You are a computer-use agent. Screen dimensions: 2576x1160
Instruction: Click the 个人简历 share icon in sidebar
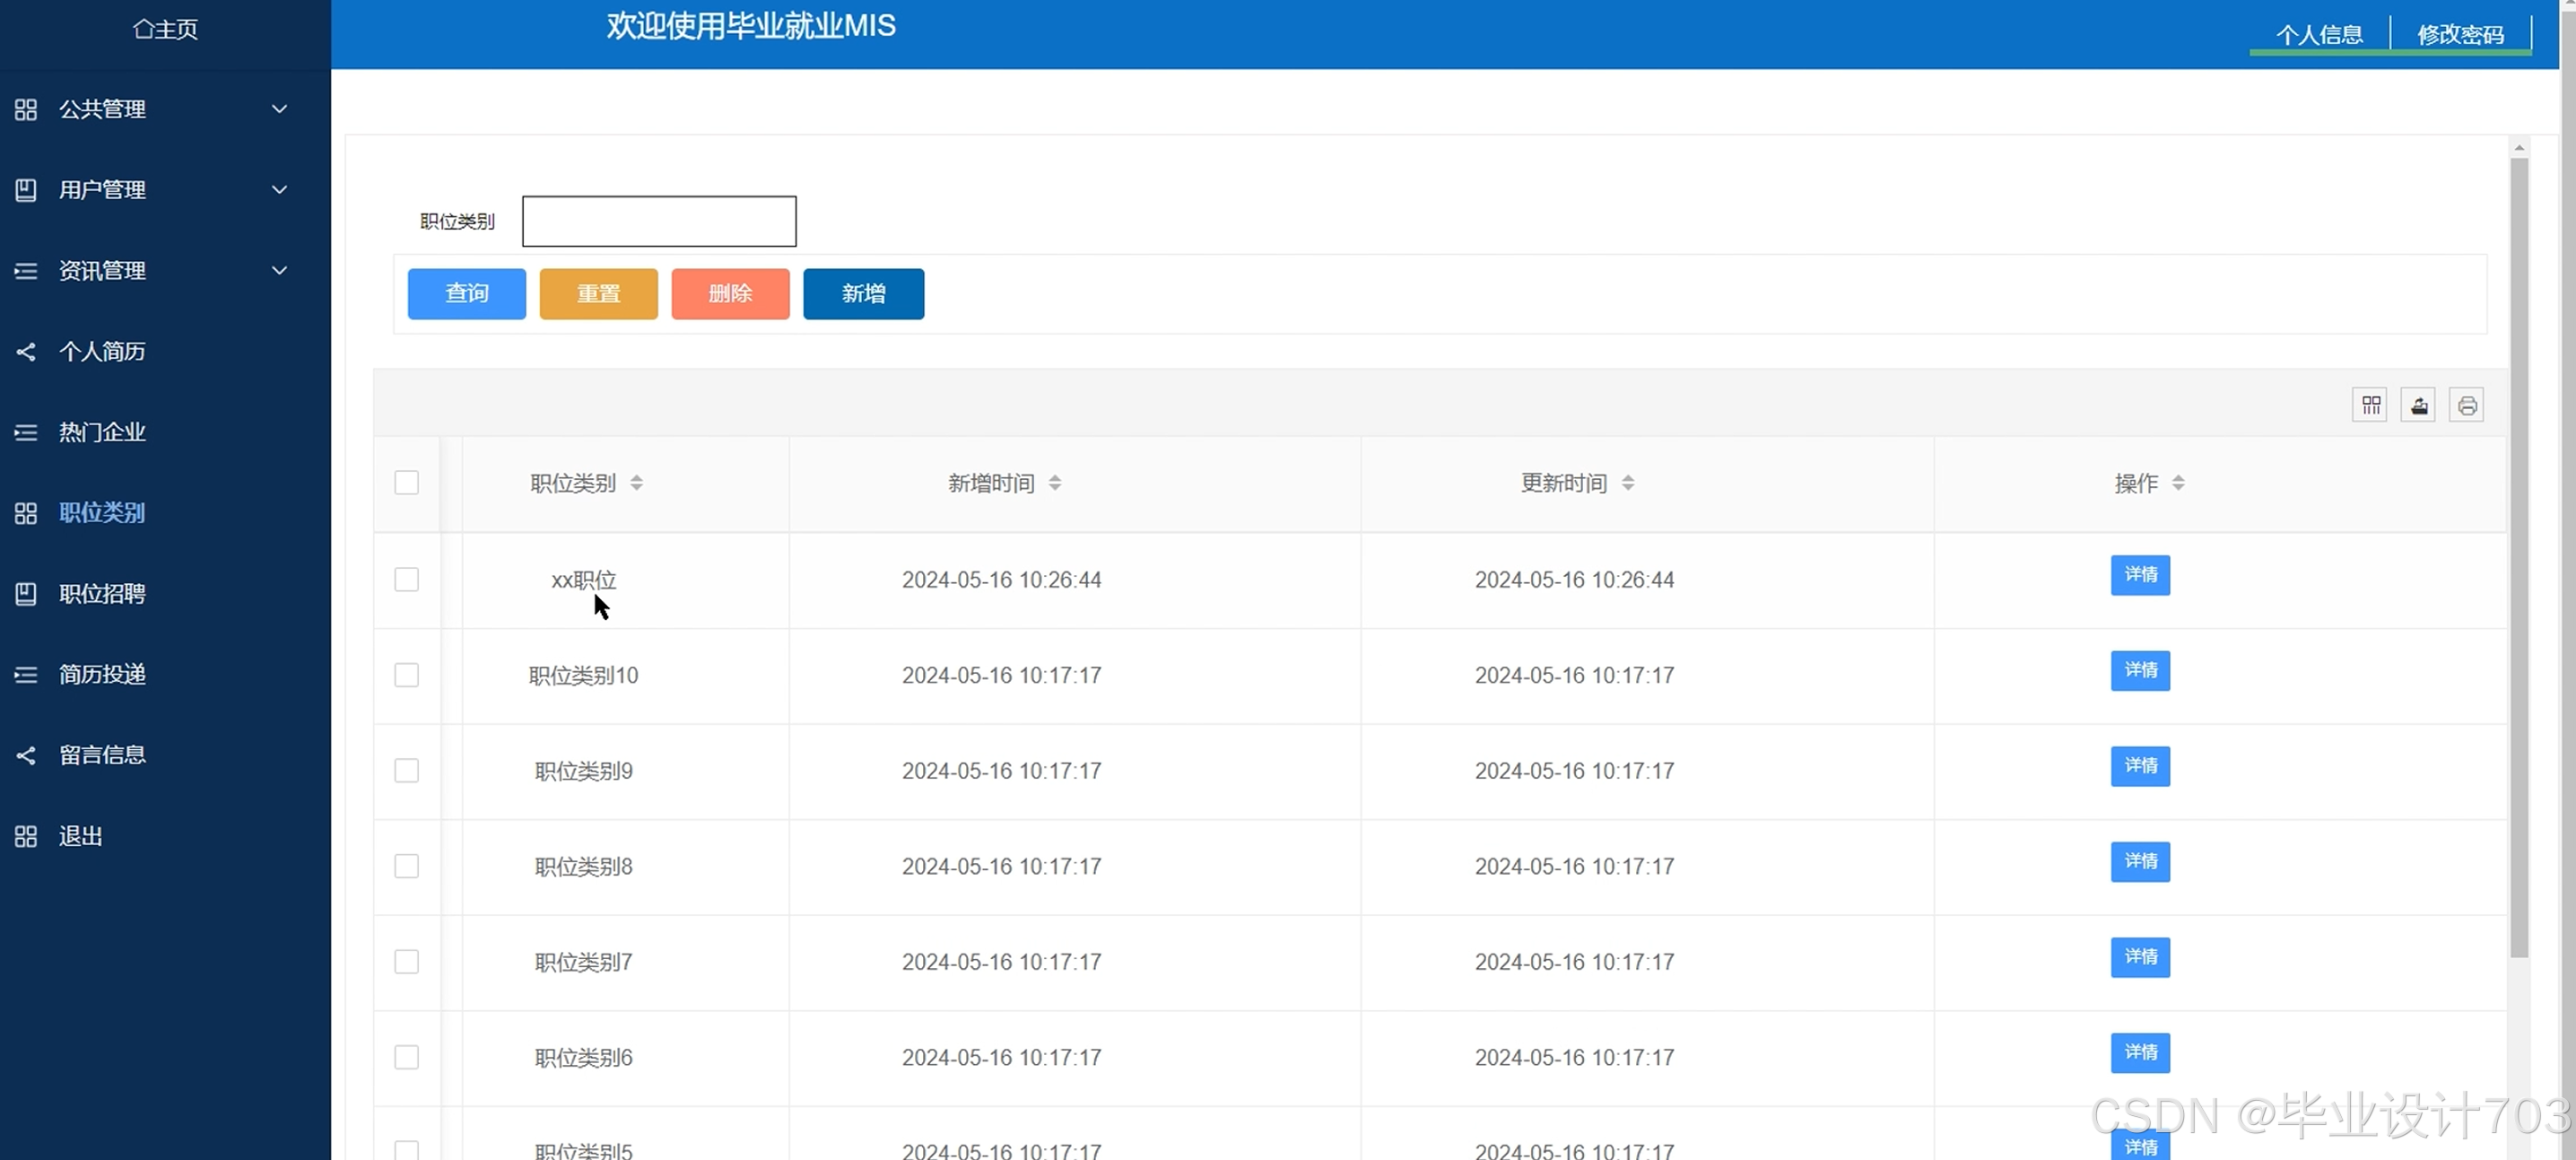pos(26,352)
